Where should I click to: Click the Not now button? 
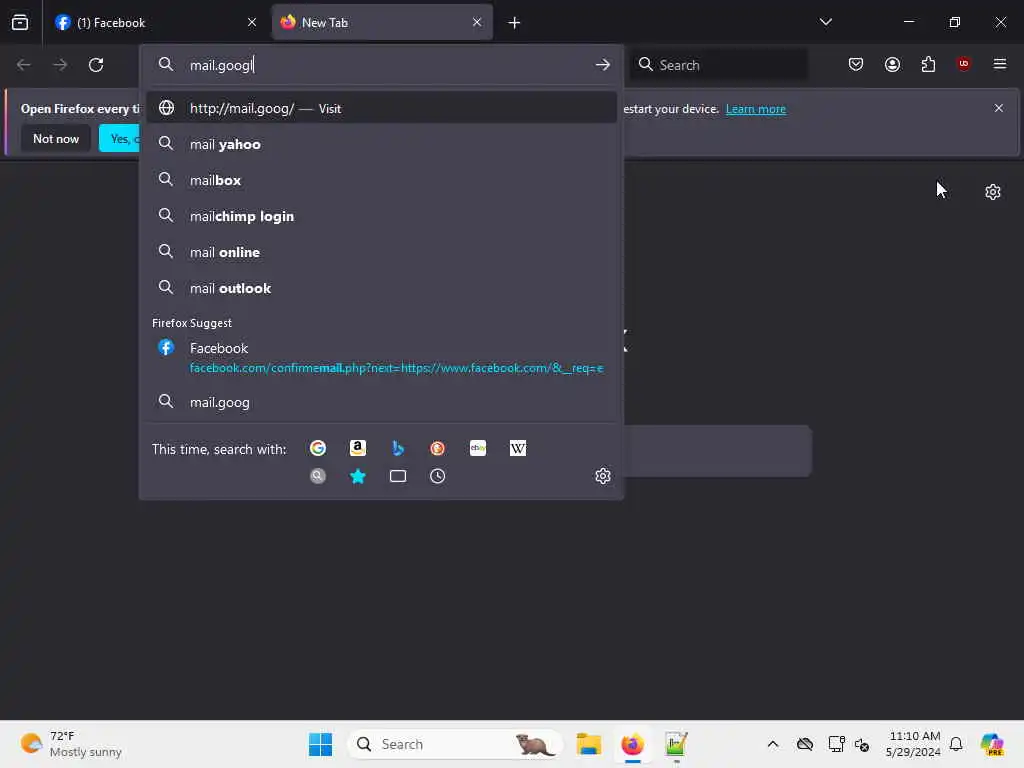[56, 138]
